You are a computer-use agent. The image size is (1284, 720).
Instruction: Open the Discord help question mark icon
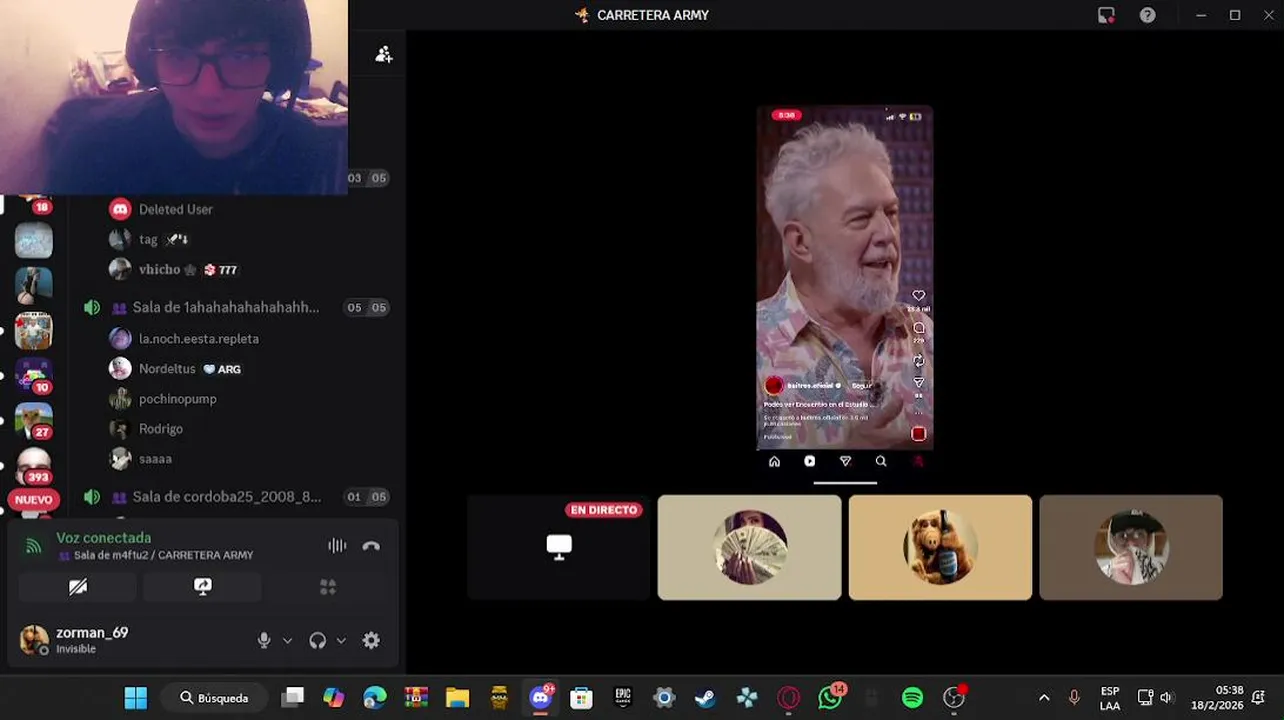(x=1148, y=15)
